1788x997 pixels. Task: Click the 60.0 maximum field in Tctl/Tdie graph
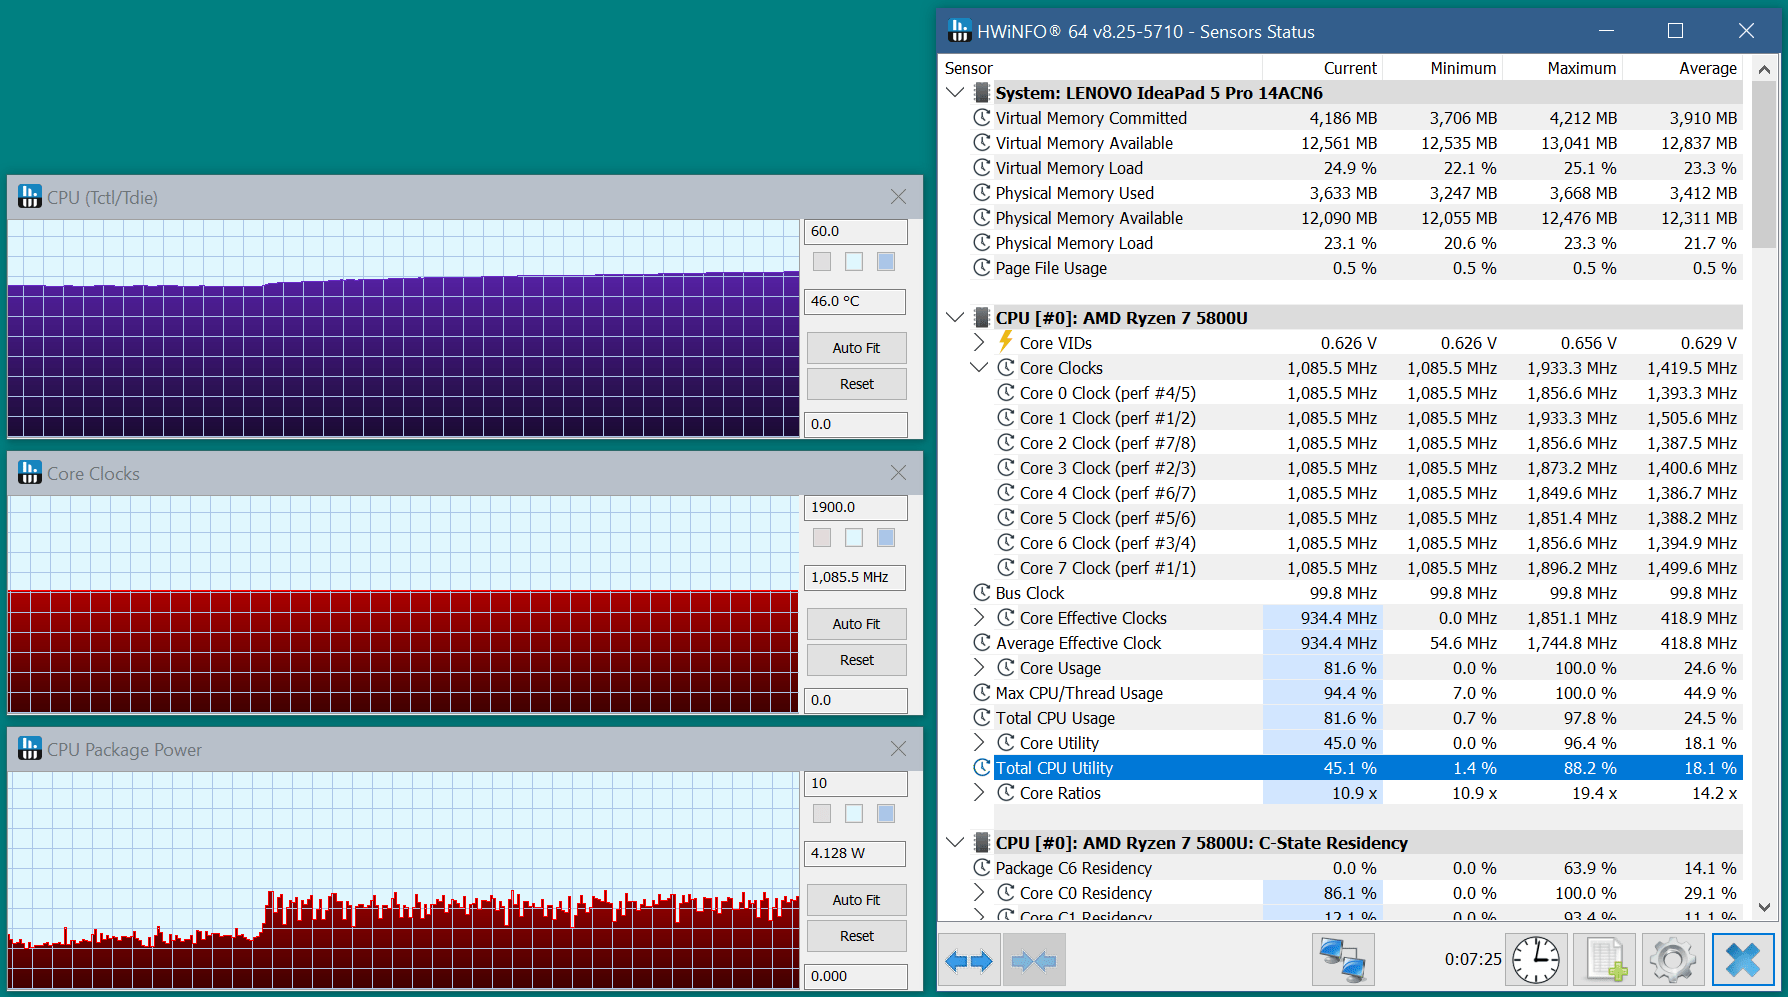tap(856, 231)
